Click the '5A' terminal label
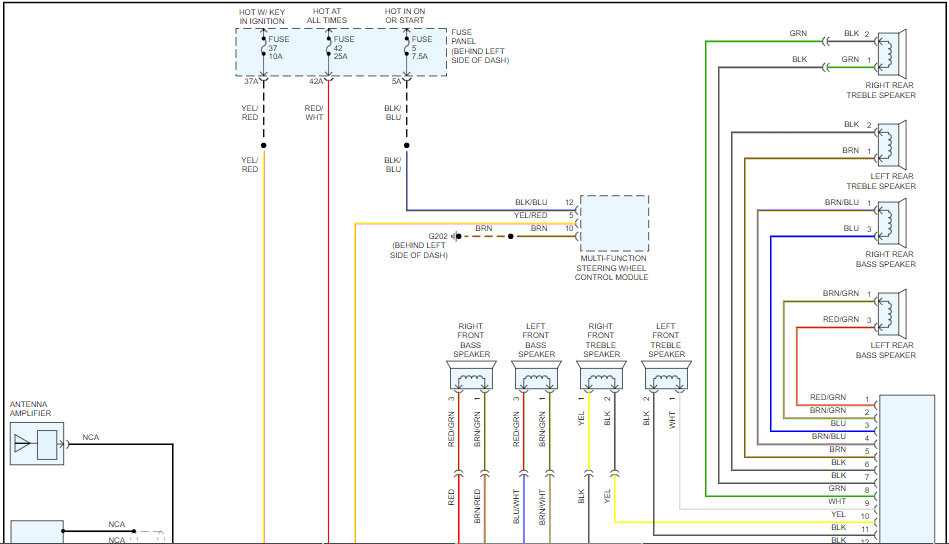Screen dimensions: 949x544 (396, 81)
